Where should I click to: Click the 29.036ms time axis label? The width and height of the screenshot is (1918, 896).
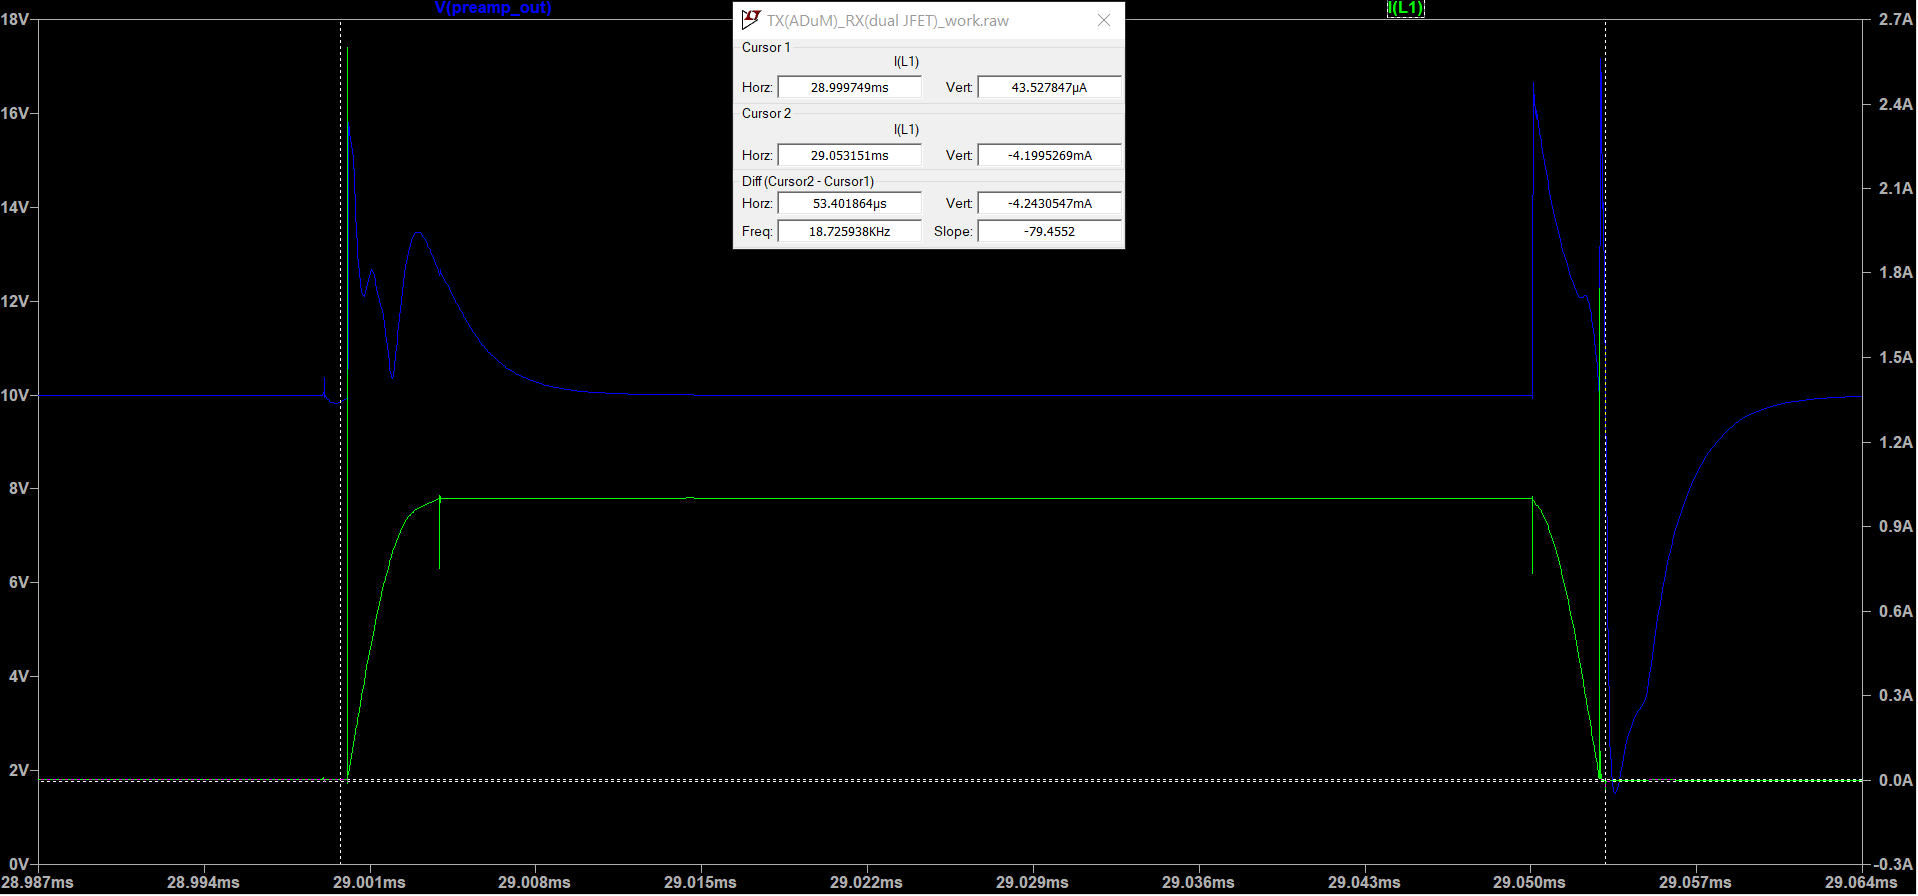tap(1198, 883)
